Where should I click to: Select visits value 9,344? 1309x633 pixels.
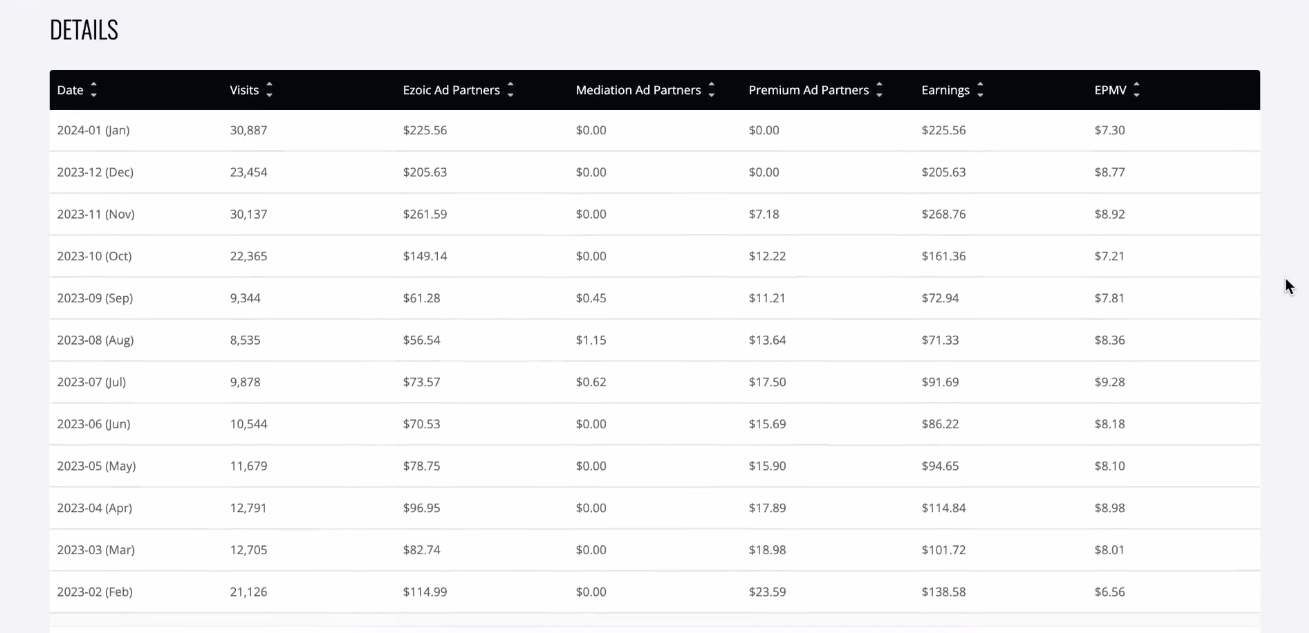click(245, 298)
